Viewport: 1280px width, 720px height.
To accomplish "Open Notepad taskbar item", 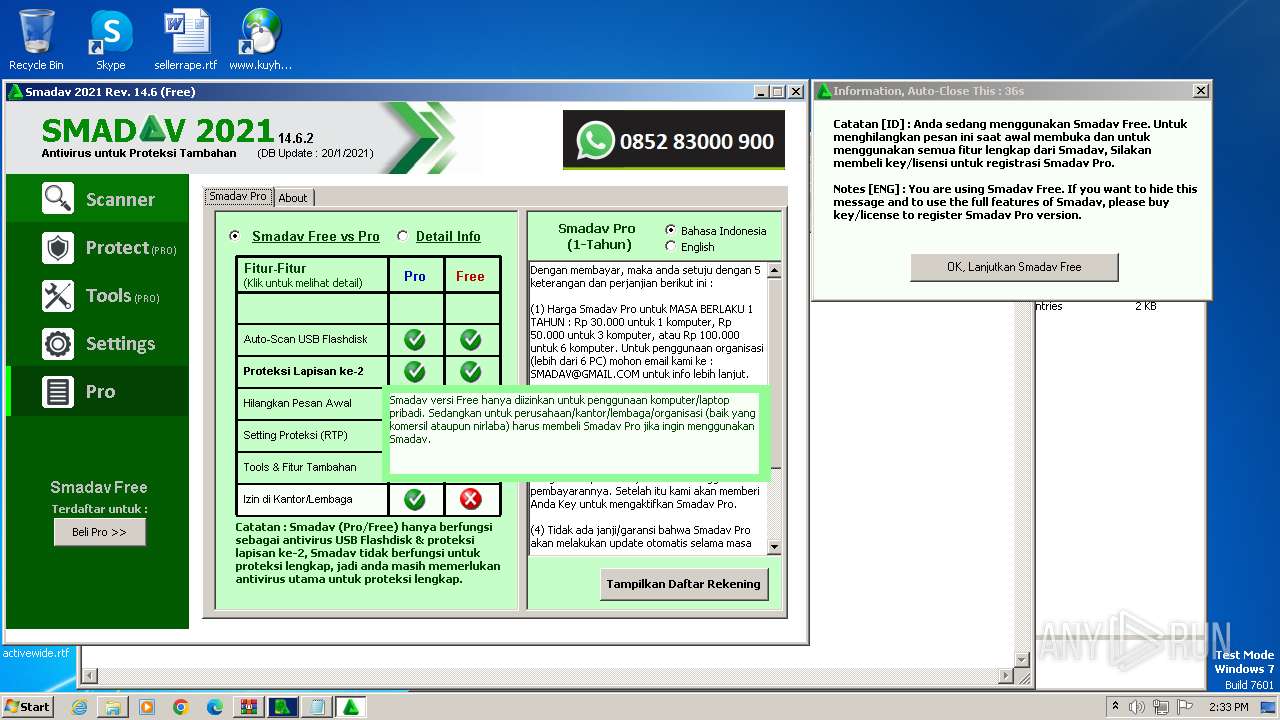I will coord(317,707).
